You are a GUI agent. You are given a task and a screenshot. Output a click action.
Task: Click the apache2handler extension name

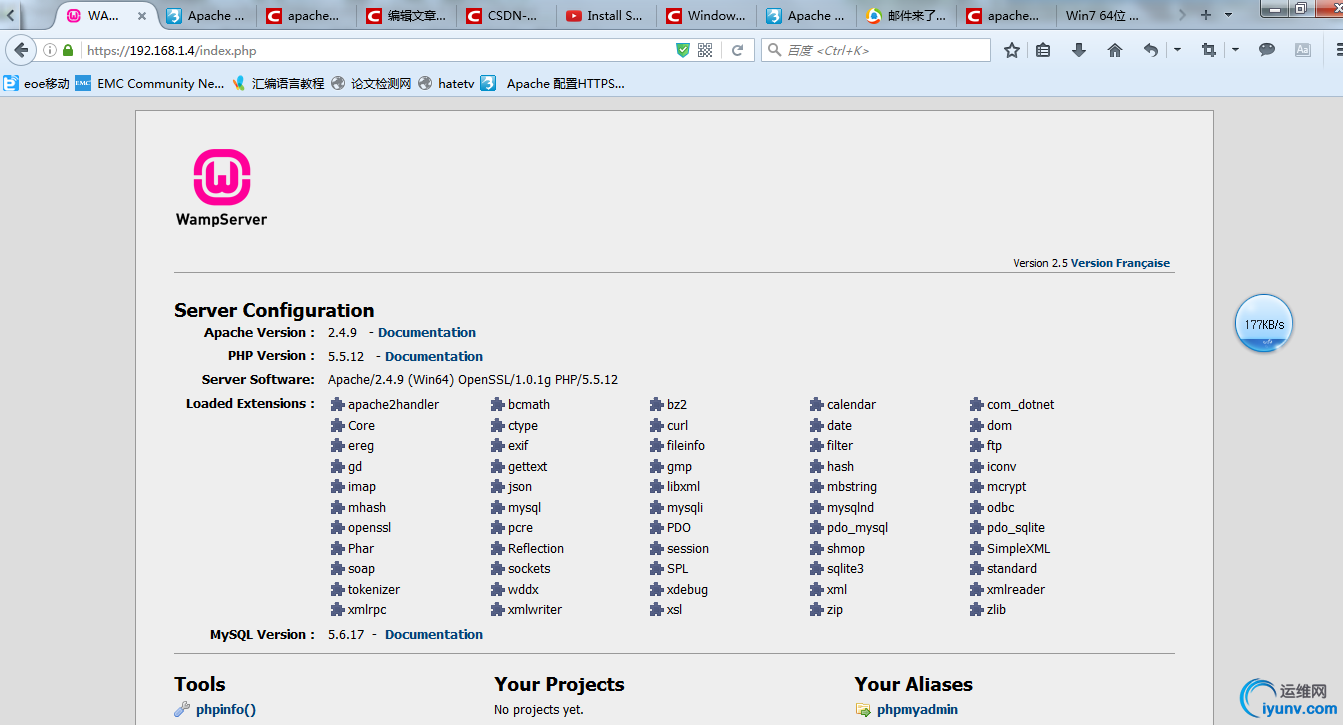(x=393, y=405)
